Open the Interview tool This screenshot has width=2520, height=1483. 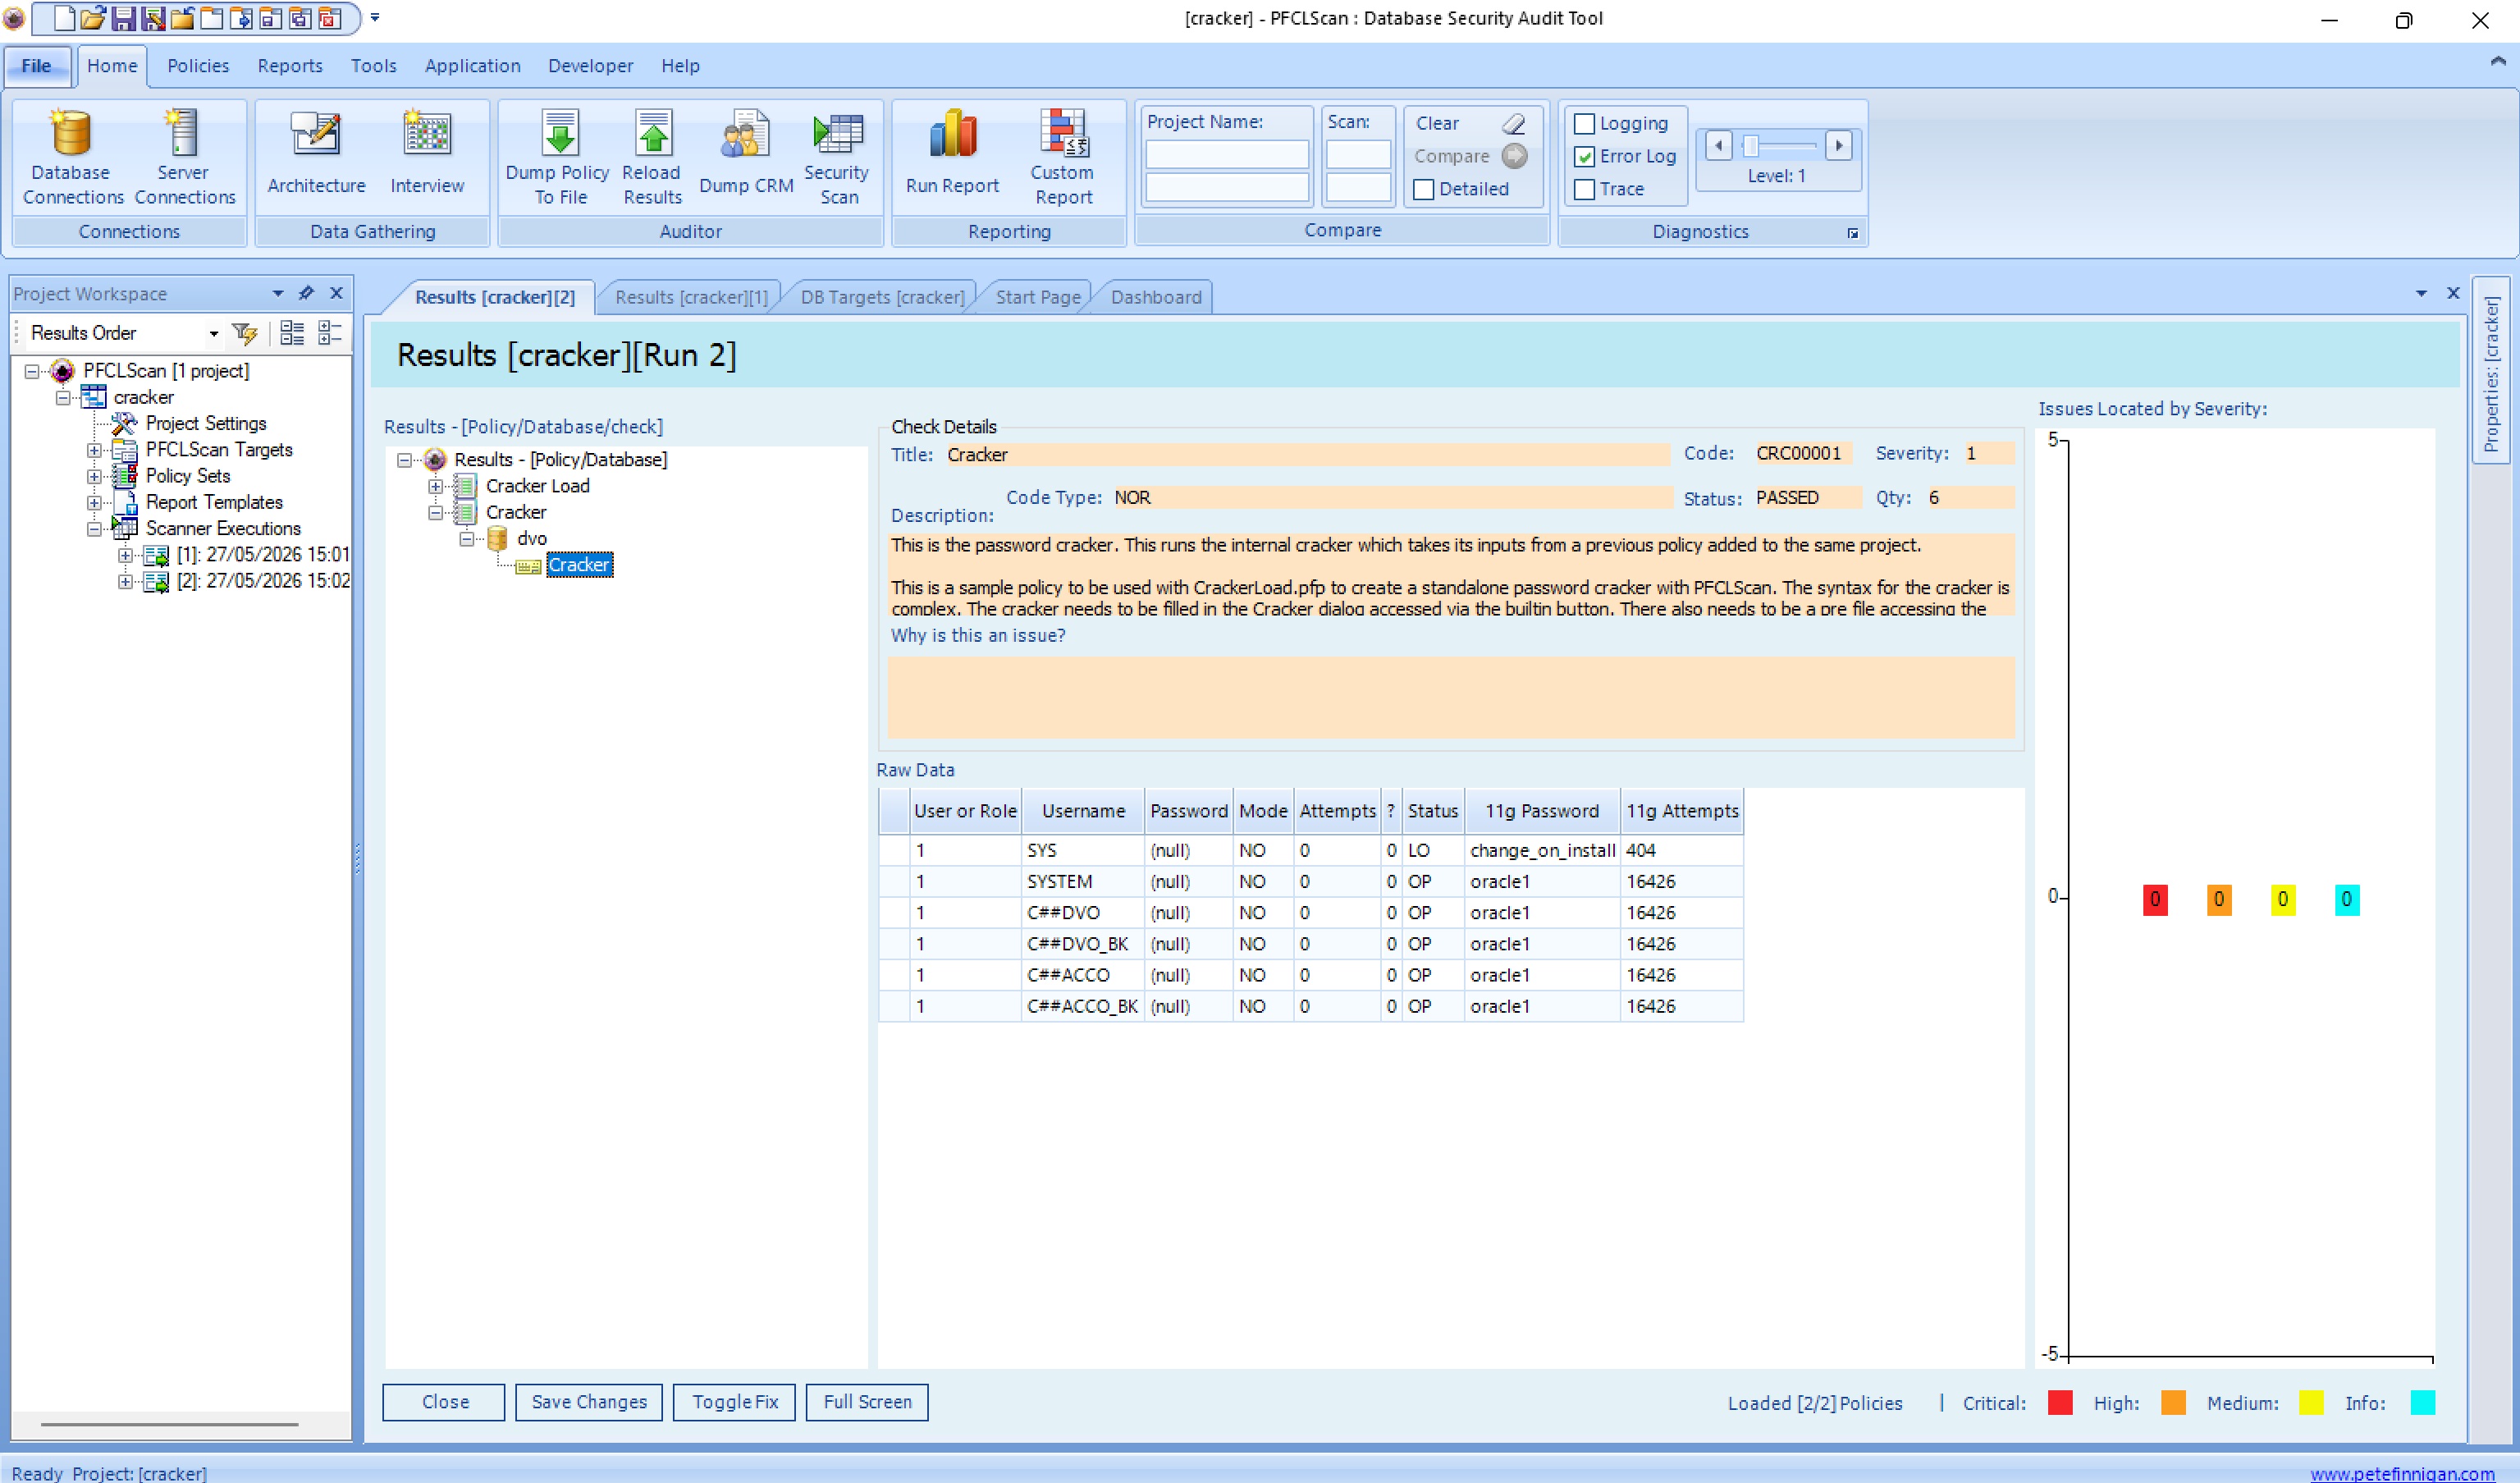pos(427,153)
